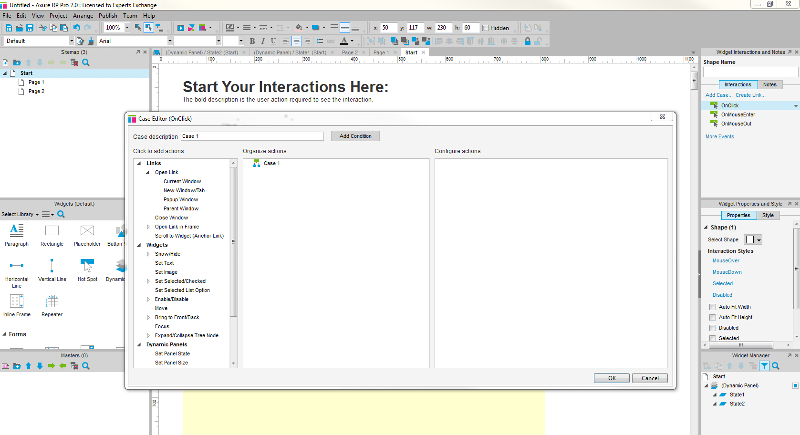Click the Undo arrow icon
The height and width of the screenshot is (435, 800).
pos(77,28)
